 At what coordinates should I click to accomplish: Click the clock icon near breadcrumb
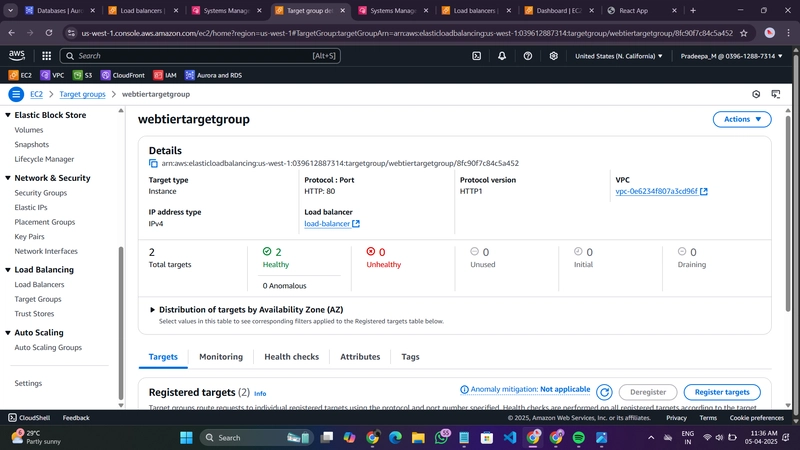pyautogui.click(x=756, y=94)
